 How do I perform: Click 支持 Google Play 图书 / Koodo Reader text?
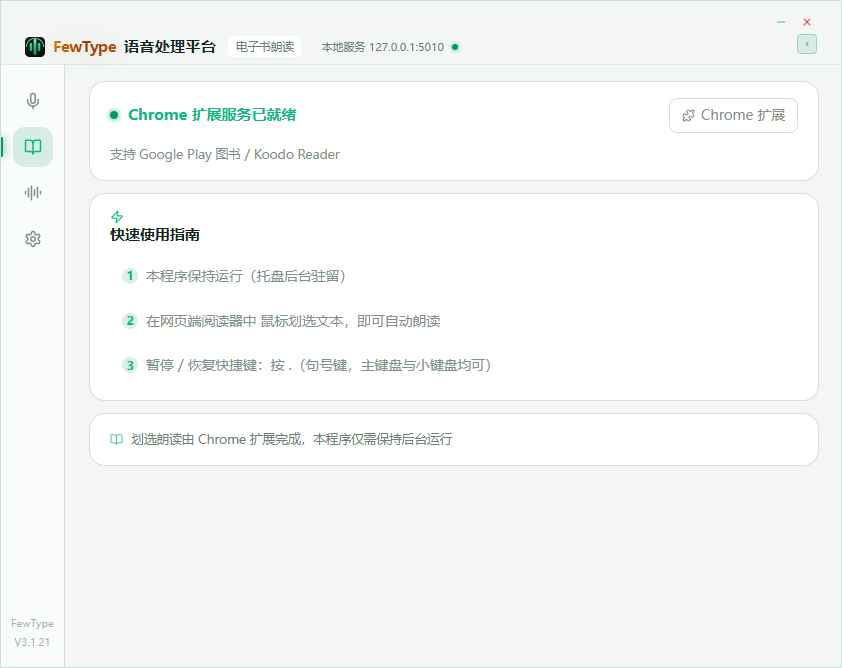click(224, 154)
